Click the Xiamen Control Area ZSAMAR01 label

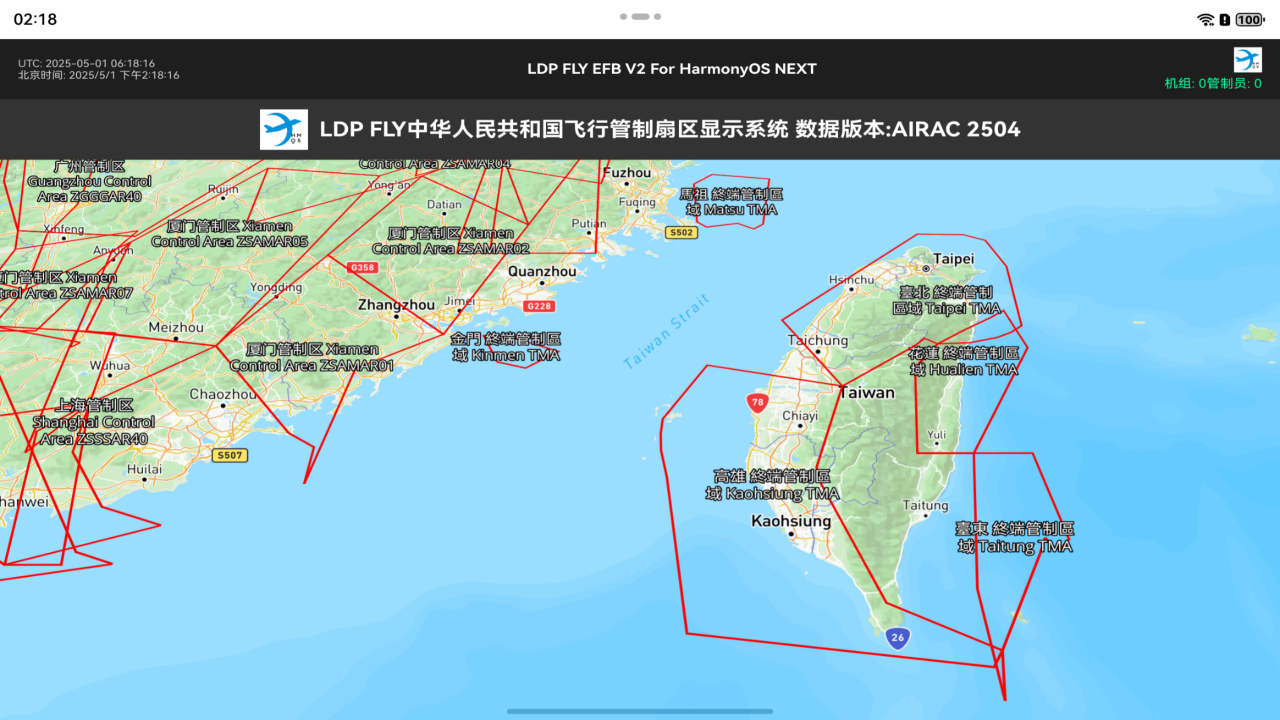point(312,357)
